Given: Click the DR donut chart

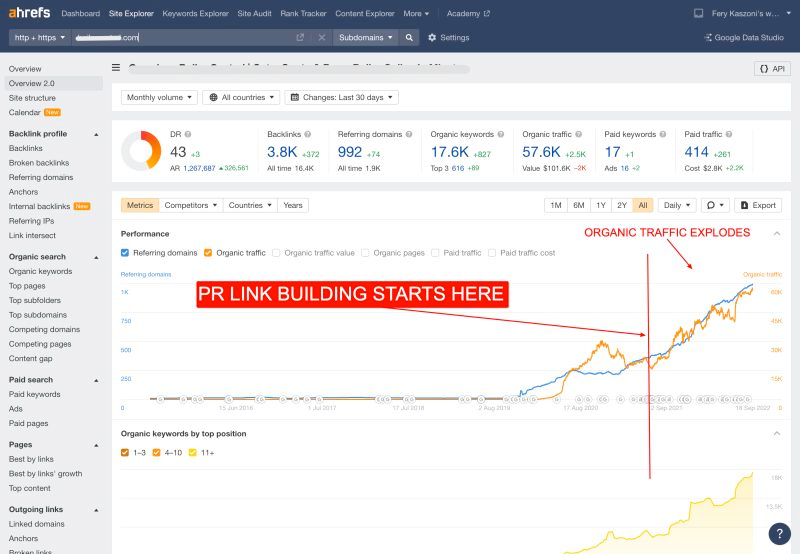Looking at the screenshot, I should [x=141, y=150].
